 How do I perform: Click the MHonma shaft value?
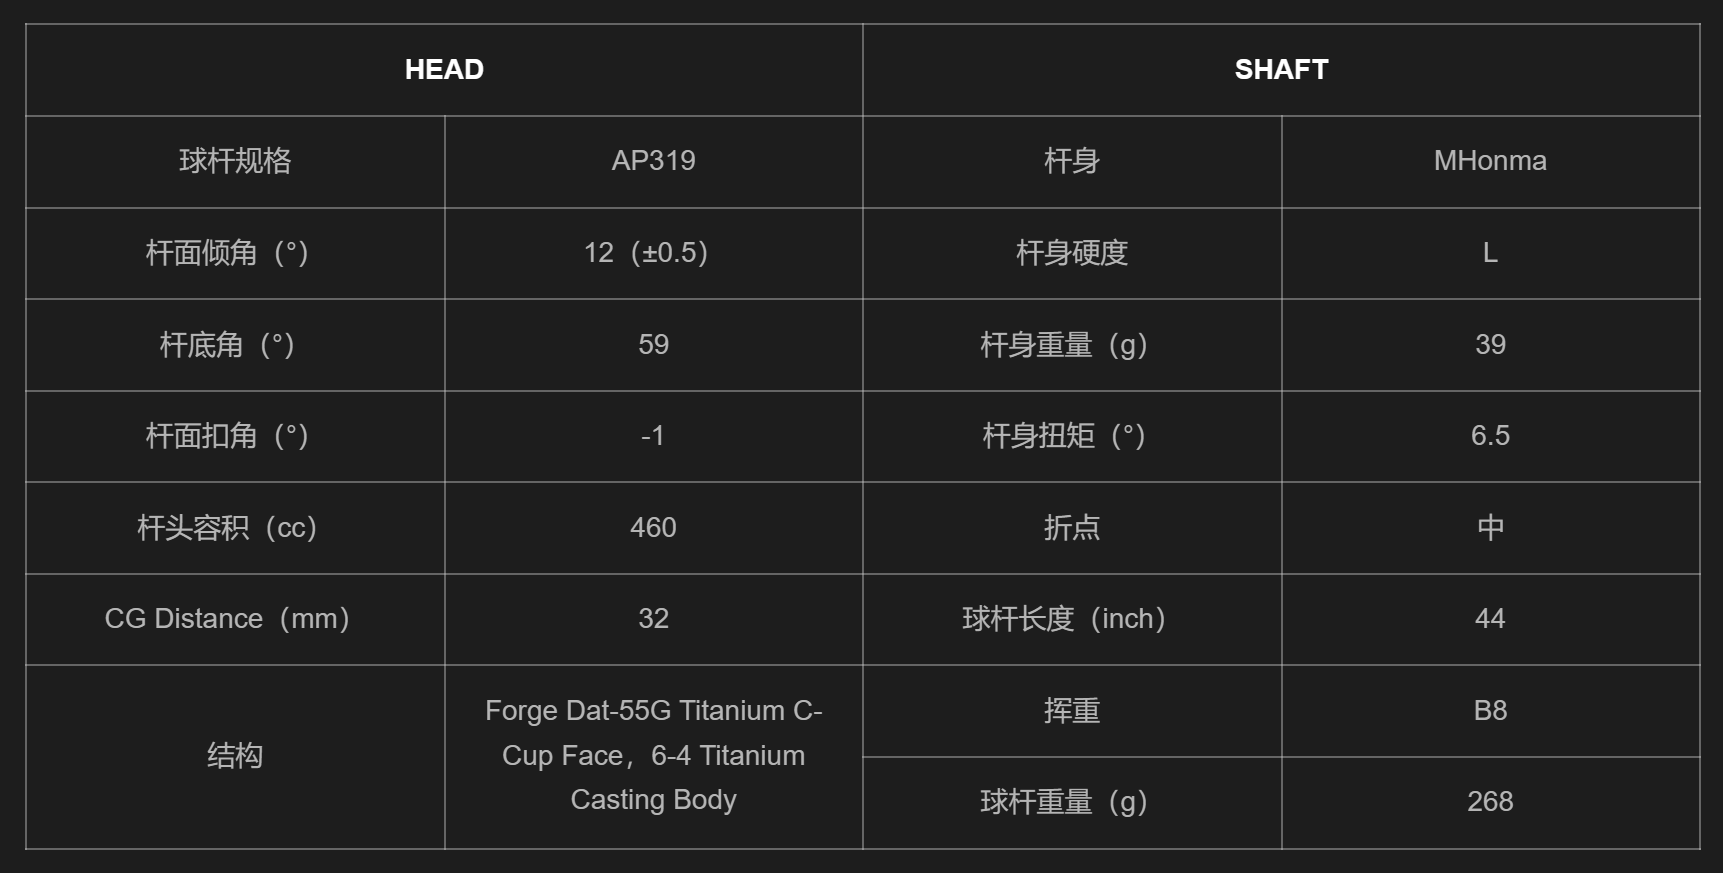[1490, 161]
